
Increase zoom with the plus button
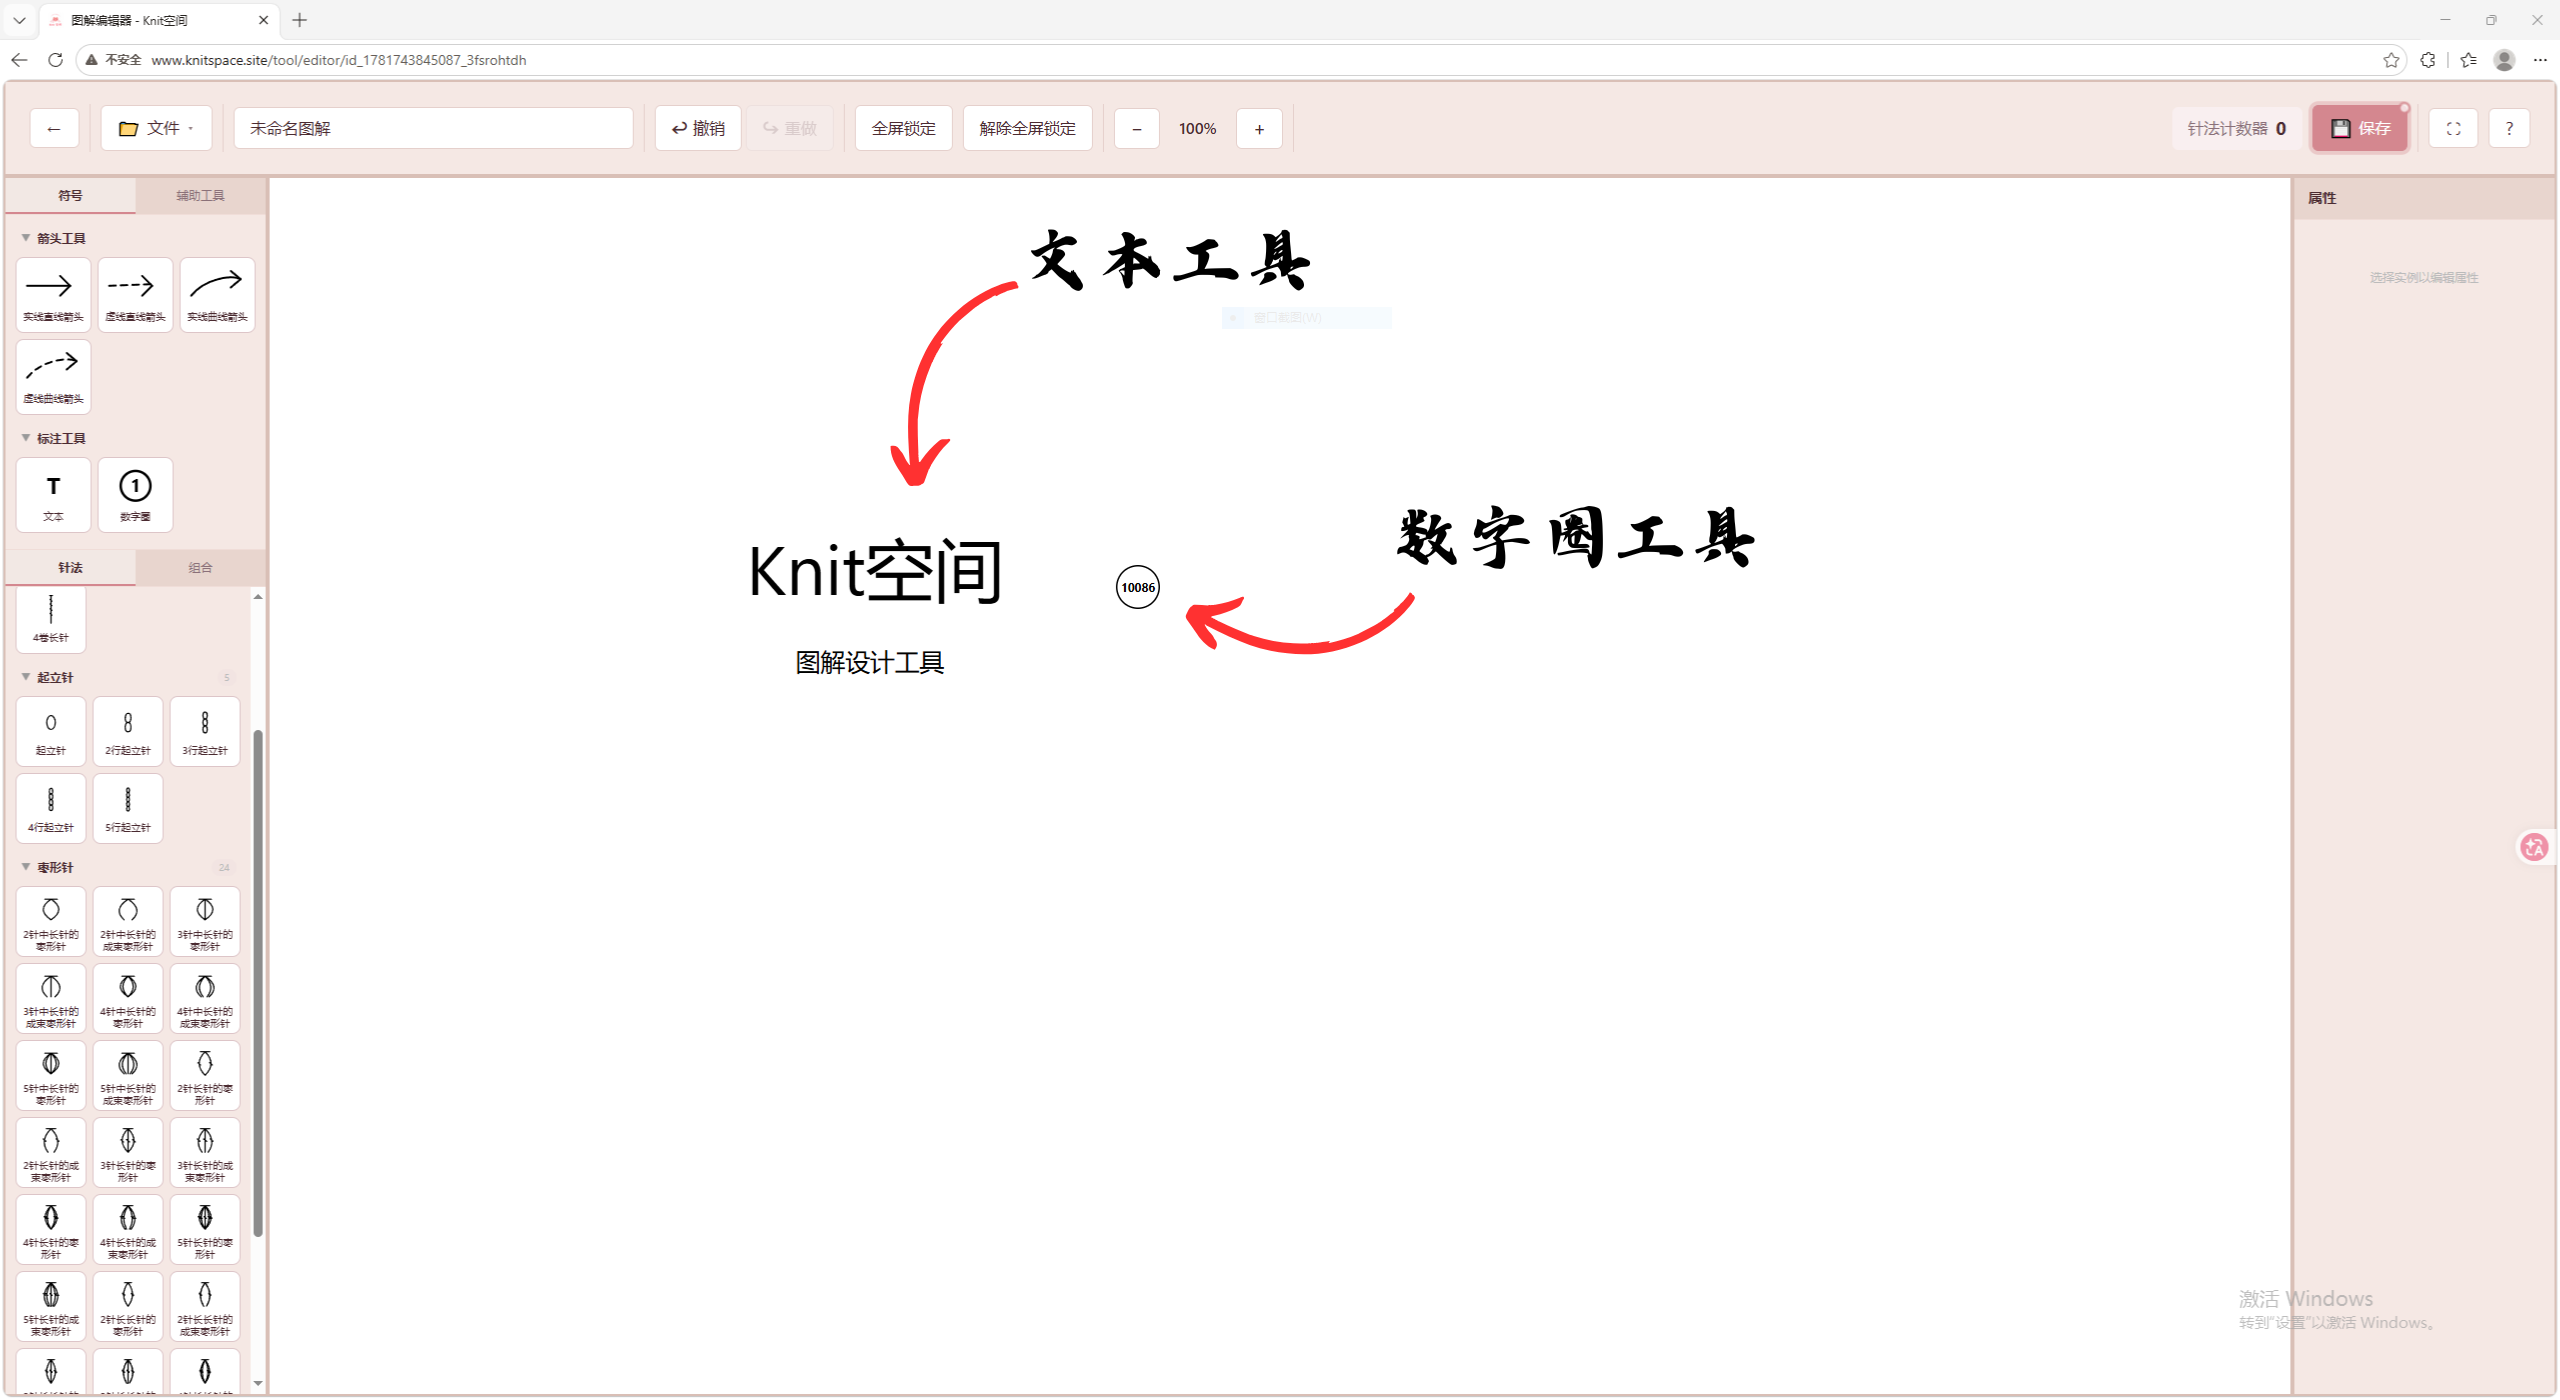pos(1259,128)
